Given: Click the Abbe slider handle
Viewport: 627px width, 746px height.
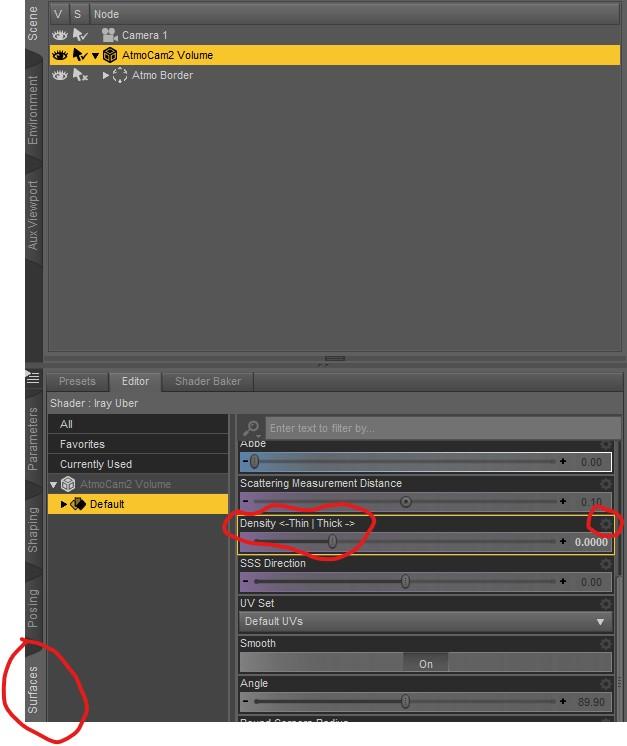Looking at the screenshot, I should tap(255, 461).
